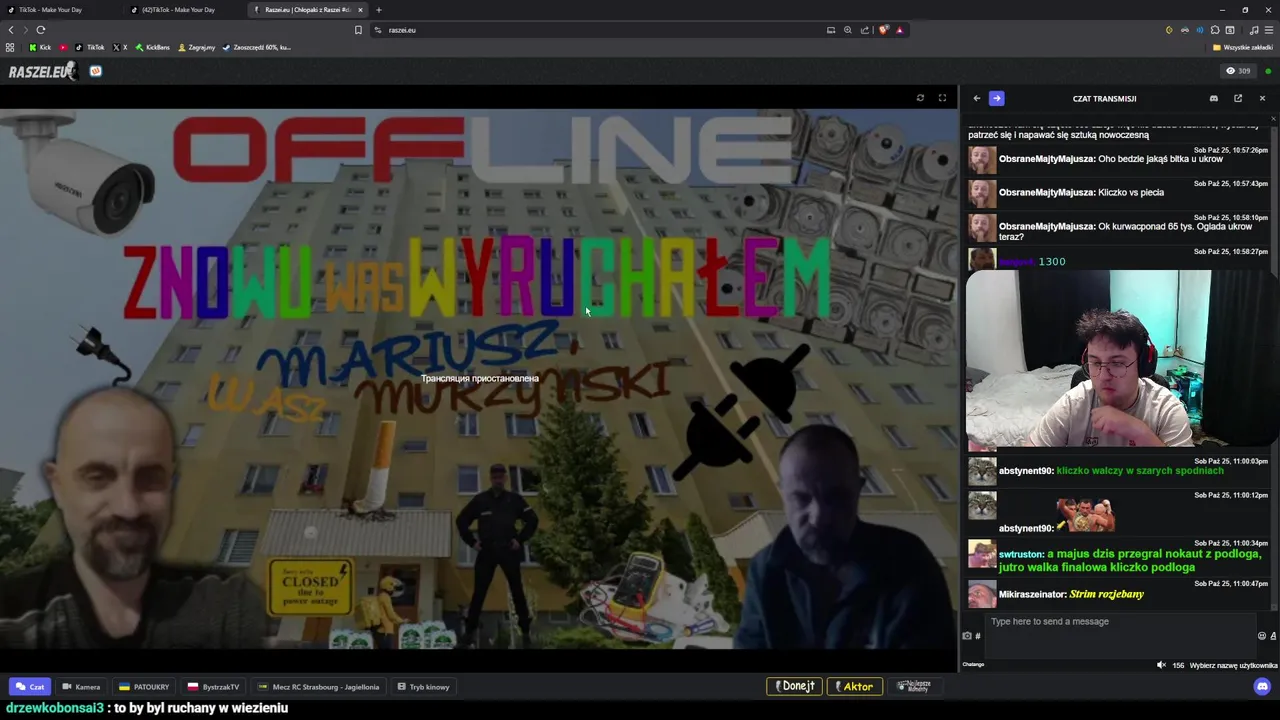
Task: Reload the video player stream
Action: point(920,98)
